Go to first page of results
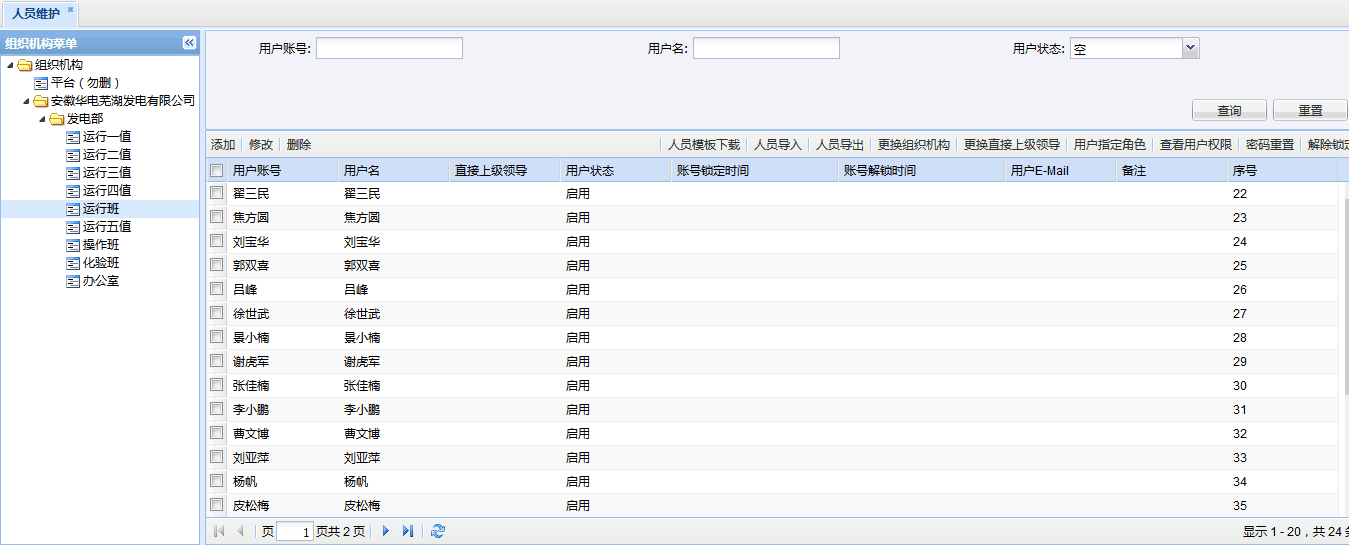The image size is (1349, 545). (x=219, y=531)
